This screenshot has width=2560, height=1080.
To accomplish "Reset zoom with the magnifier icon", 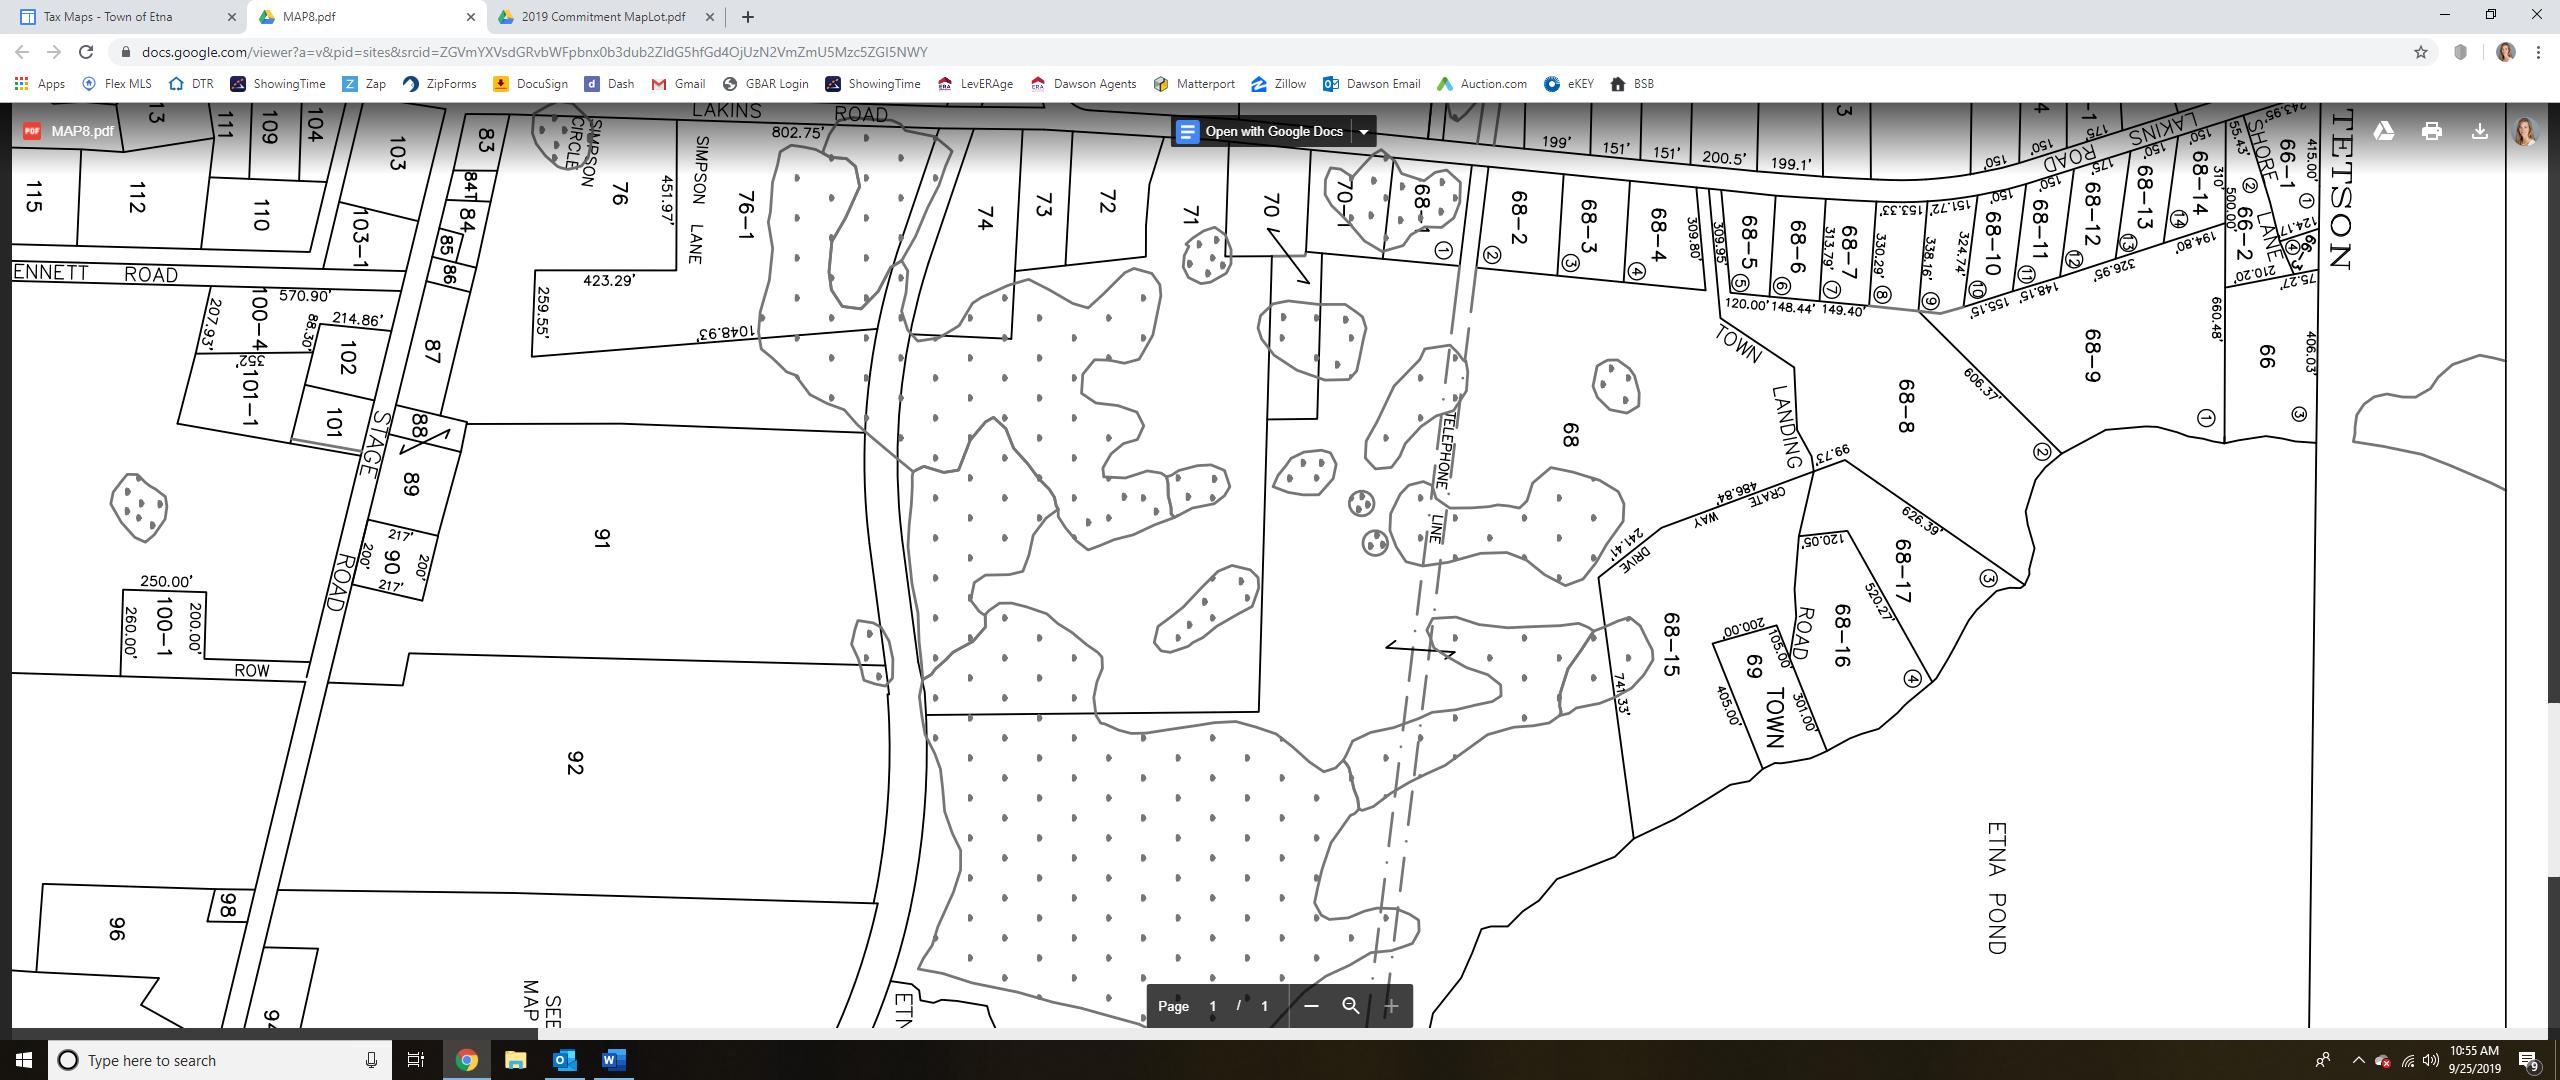I will (1351, 1006).
